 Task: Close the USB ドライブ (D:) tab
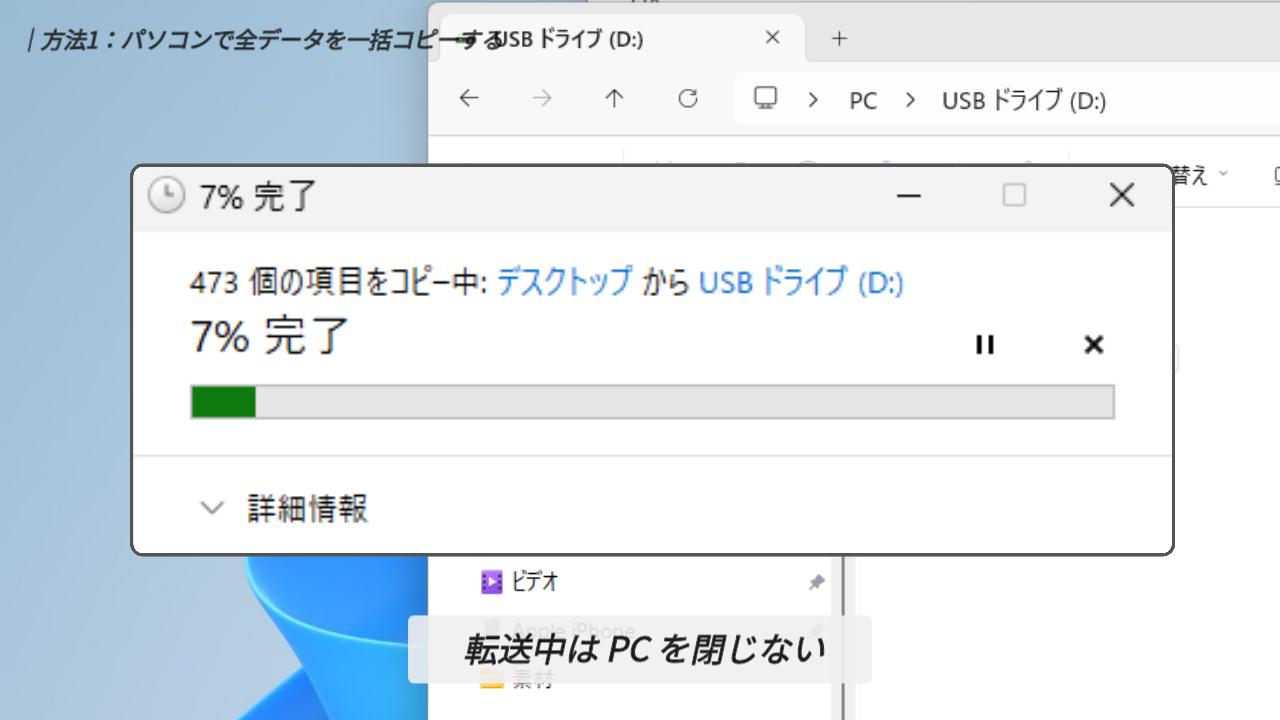(772, 38)
